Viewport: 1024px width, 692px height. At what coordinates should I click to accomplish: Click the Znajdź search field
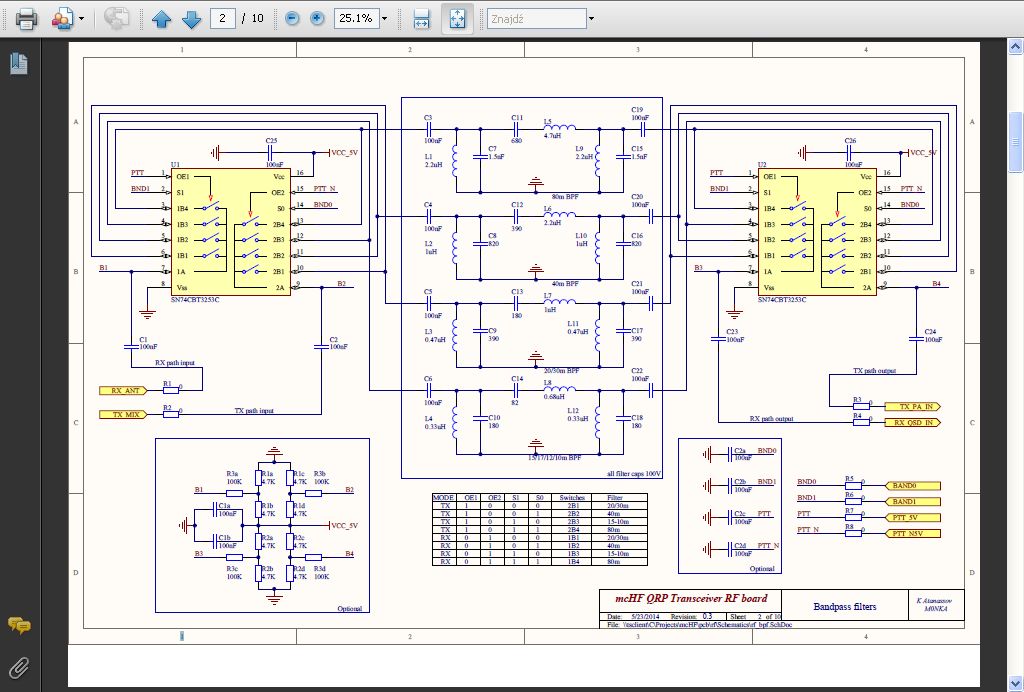[535, 19]
